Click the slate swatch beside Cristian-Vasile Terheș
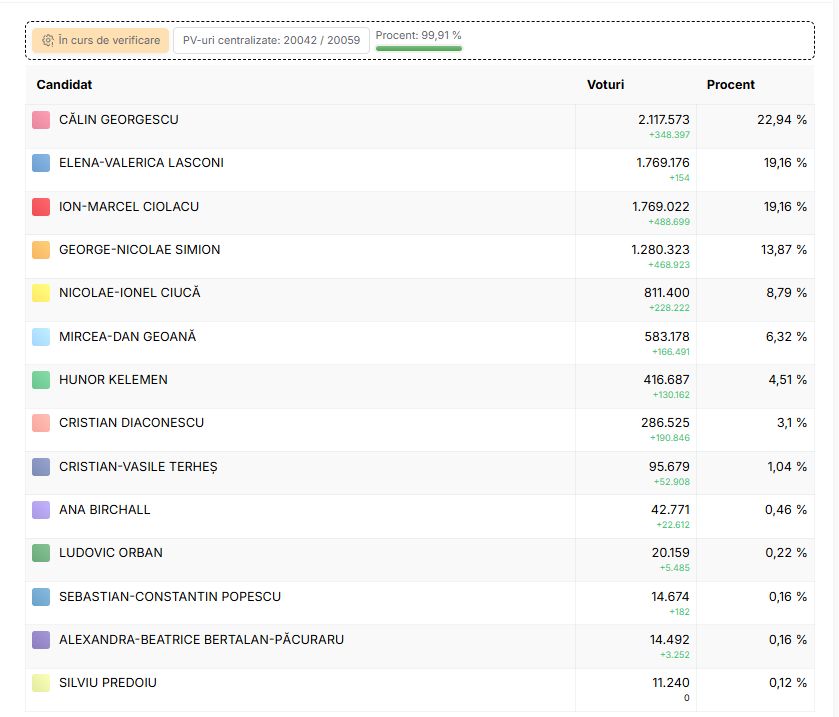The height and width of the screenshot is (717, 839). coord(41,467)
